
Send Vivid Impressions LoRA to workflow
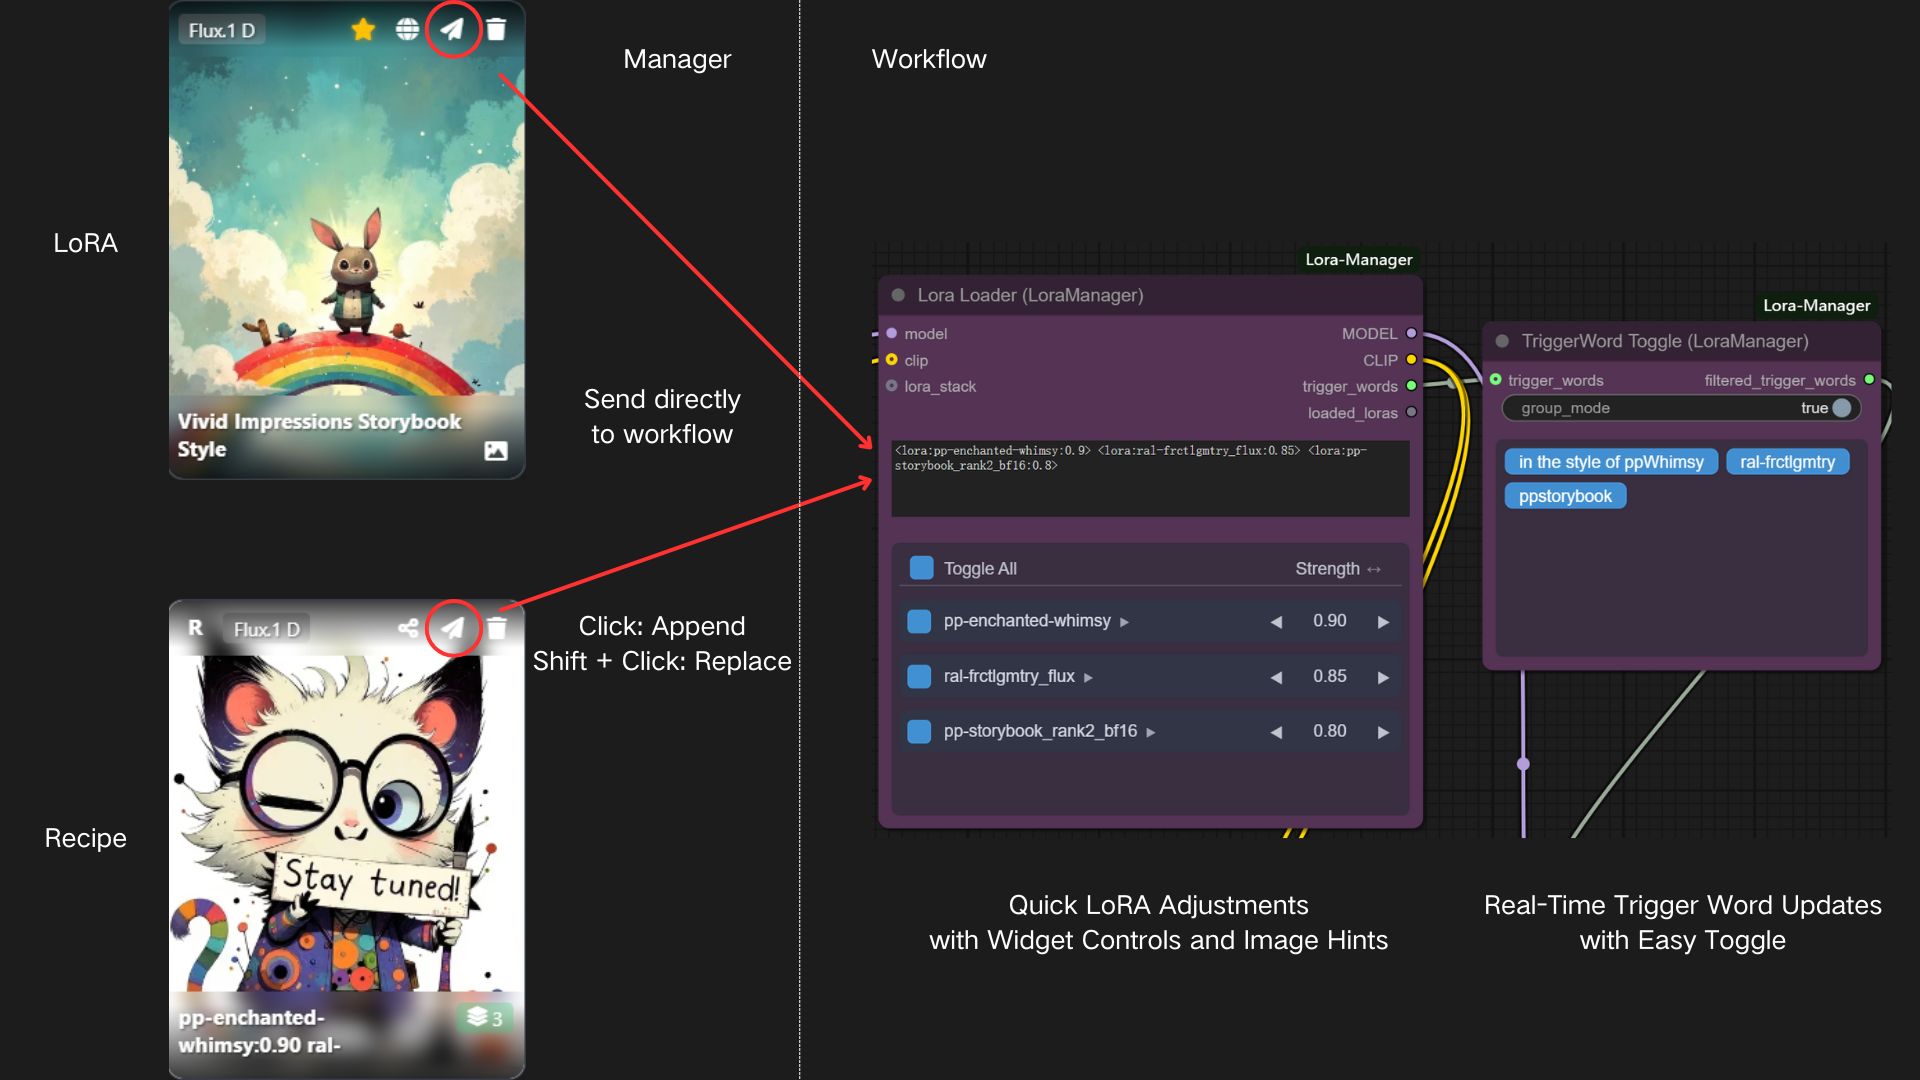click(x=453, y=30)
